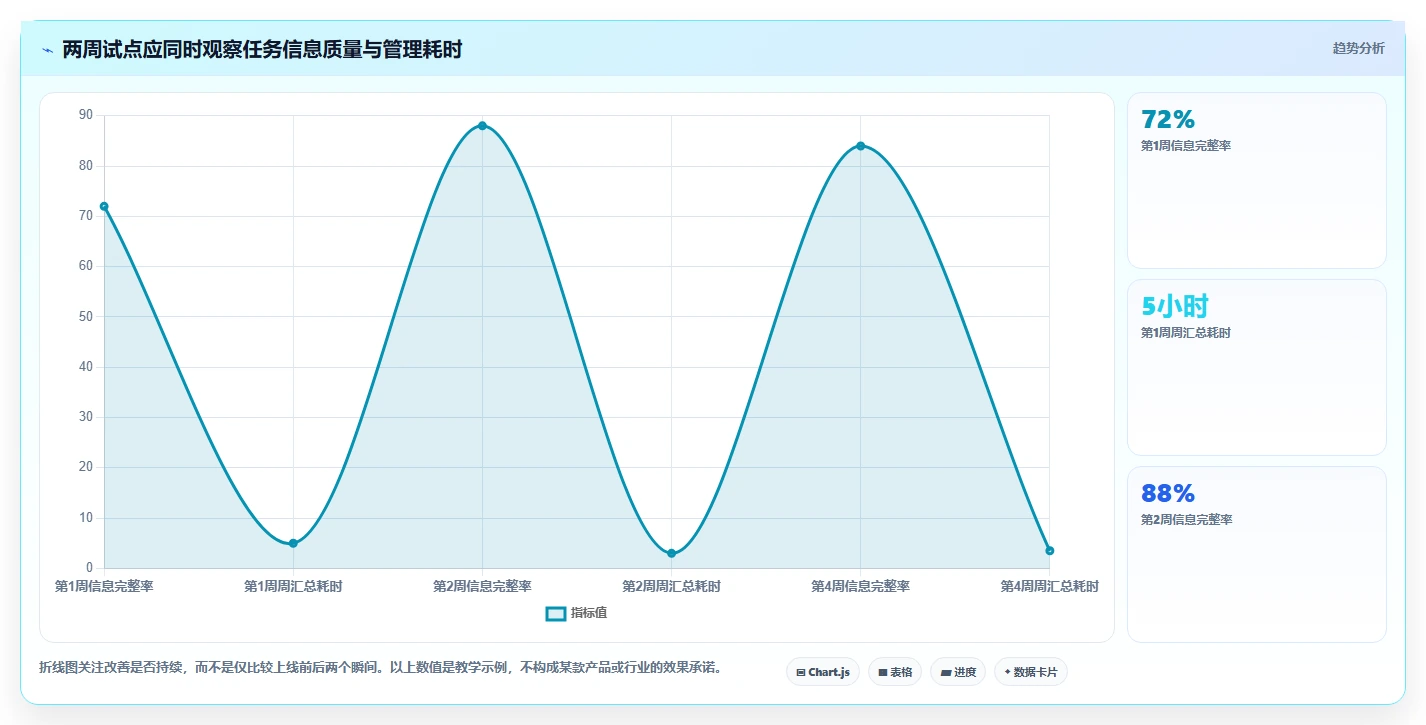Click the 指标值 legend text

tap(589, 613)
